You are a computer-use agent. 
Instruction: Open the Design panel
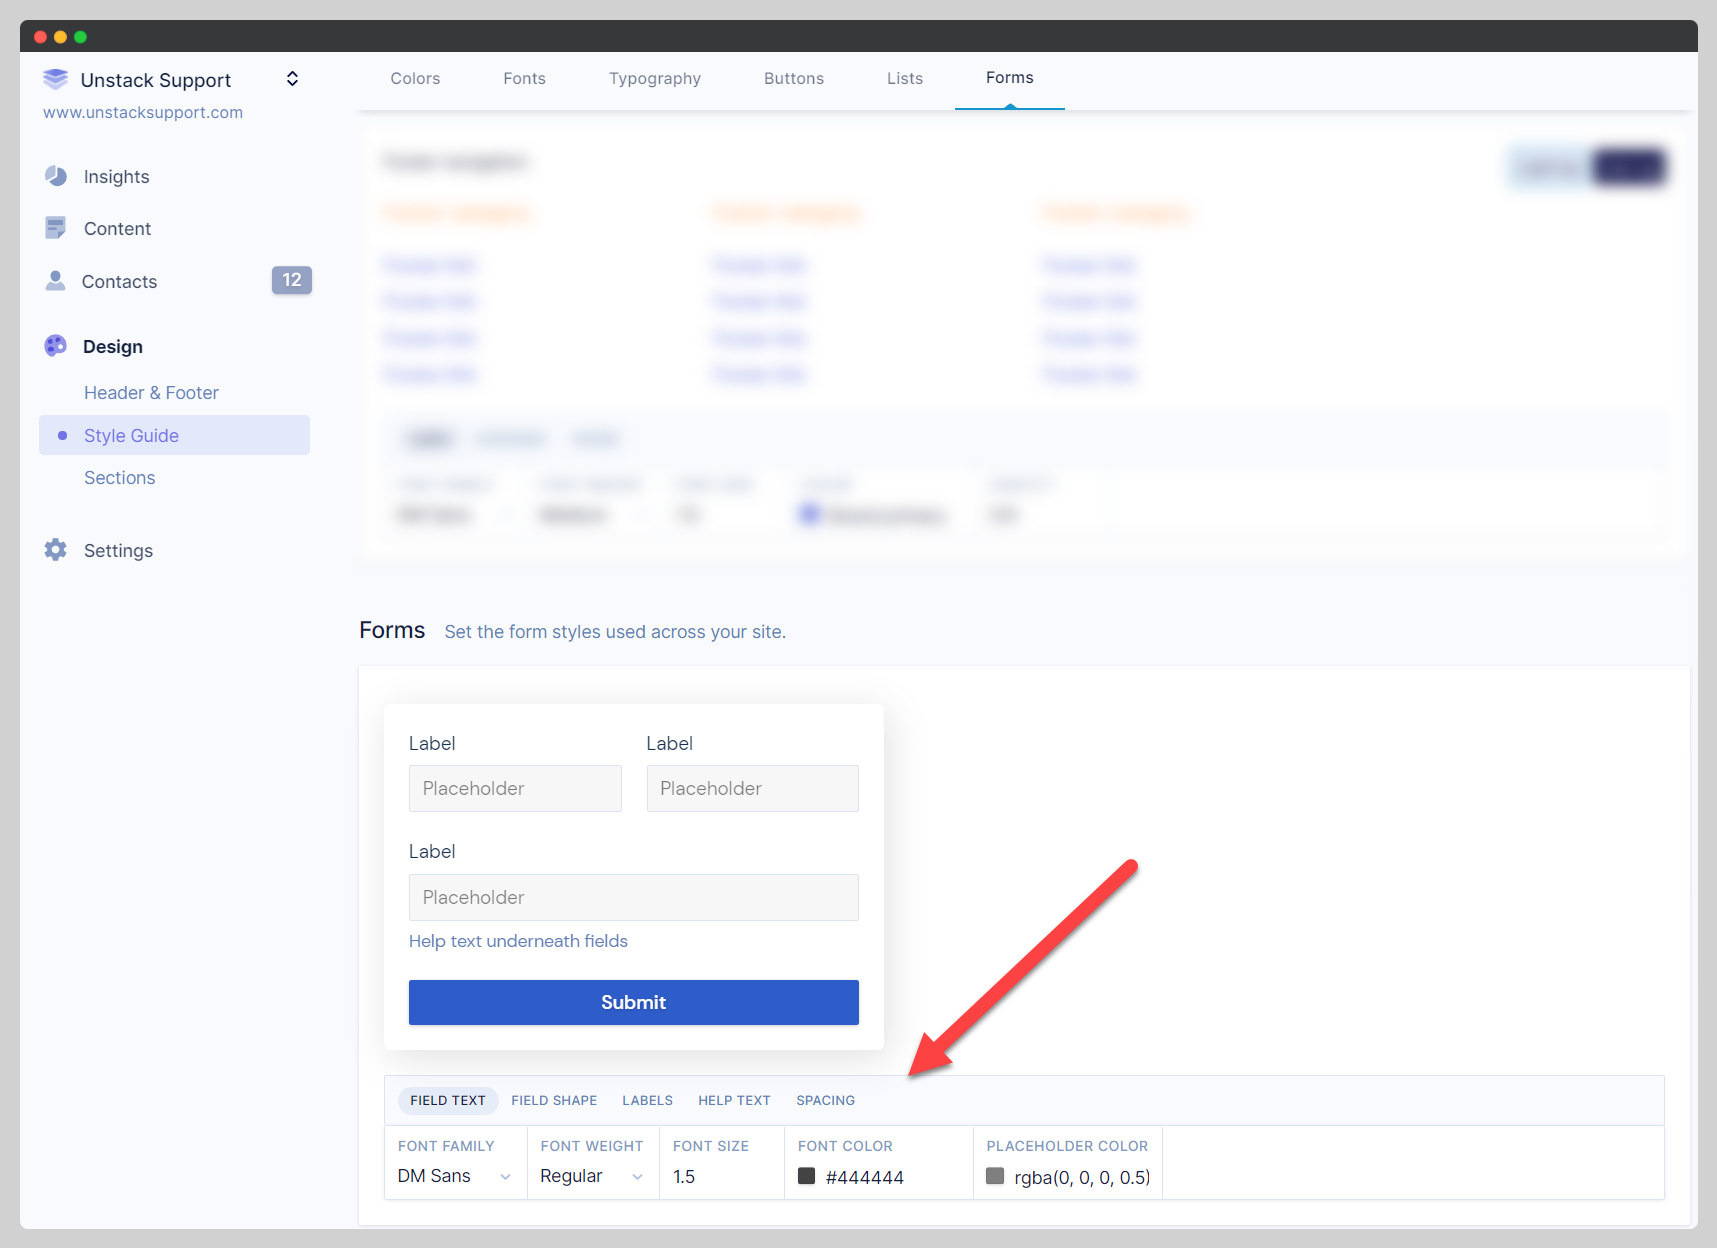[112, 346]
